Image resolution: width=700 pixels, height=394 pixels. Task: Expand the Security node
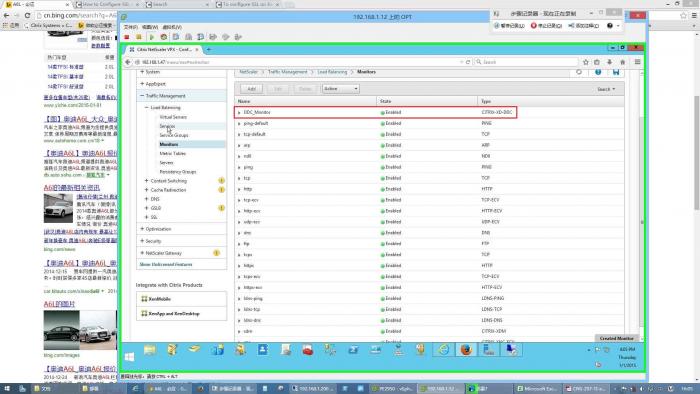point(142,241)
